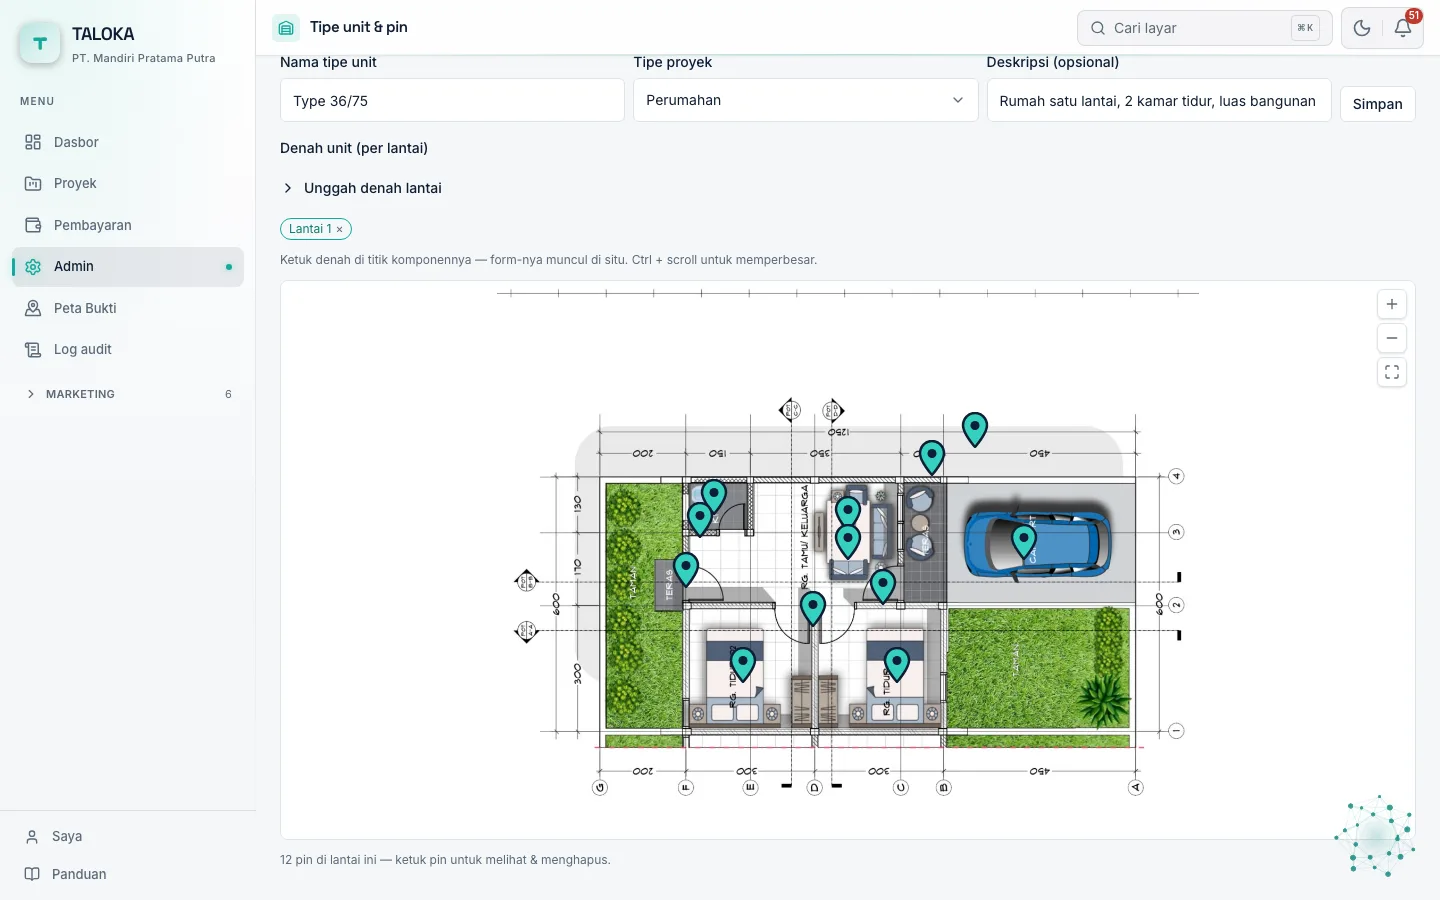Select the upper pin in the bathroom

point(713,494)
